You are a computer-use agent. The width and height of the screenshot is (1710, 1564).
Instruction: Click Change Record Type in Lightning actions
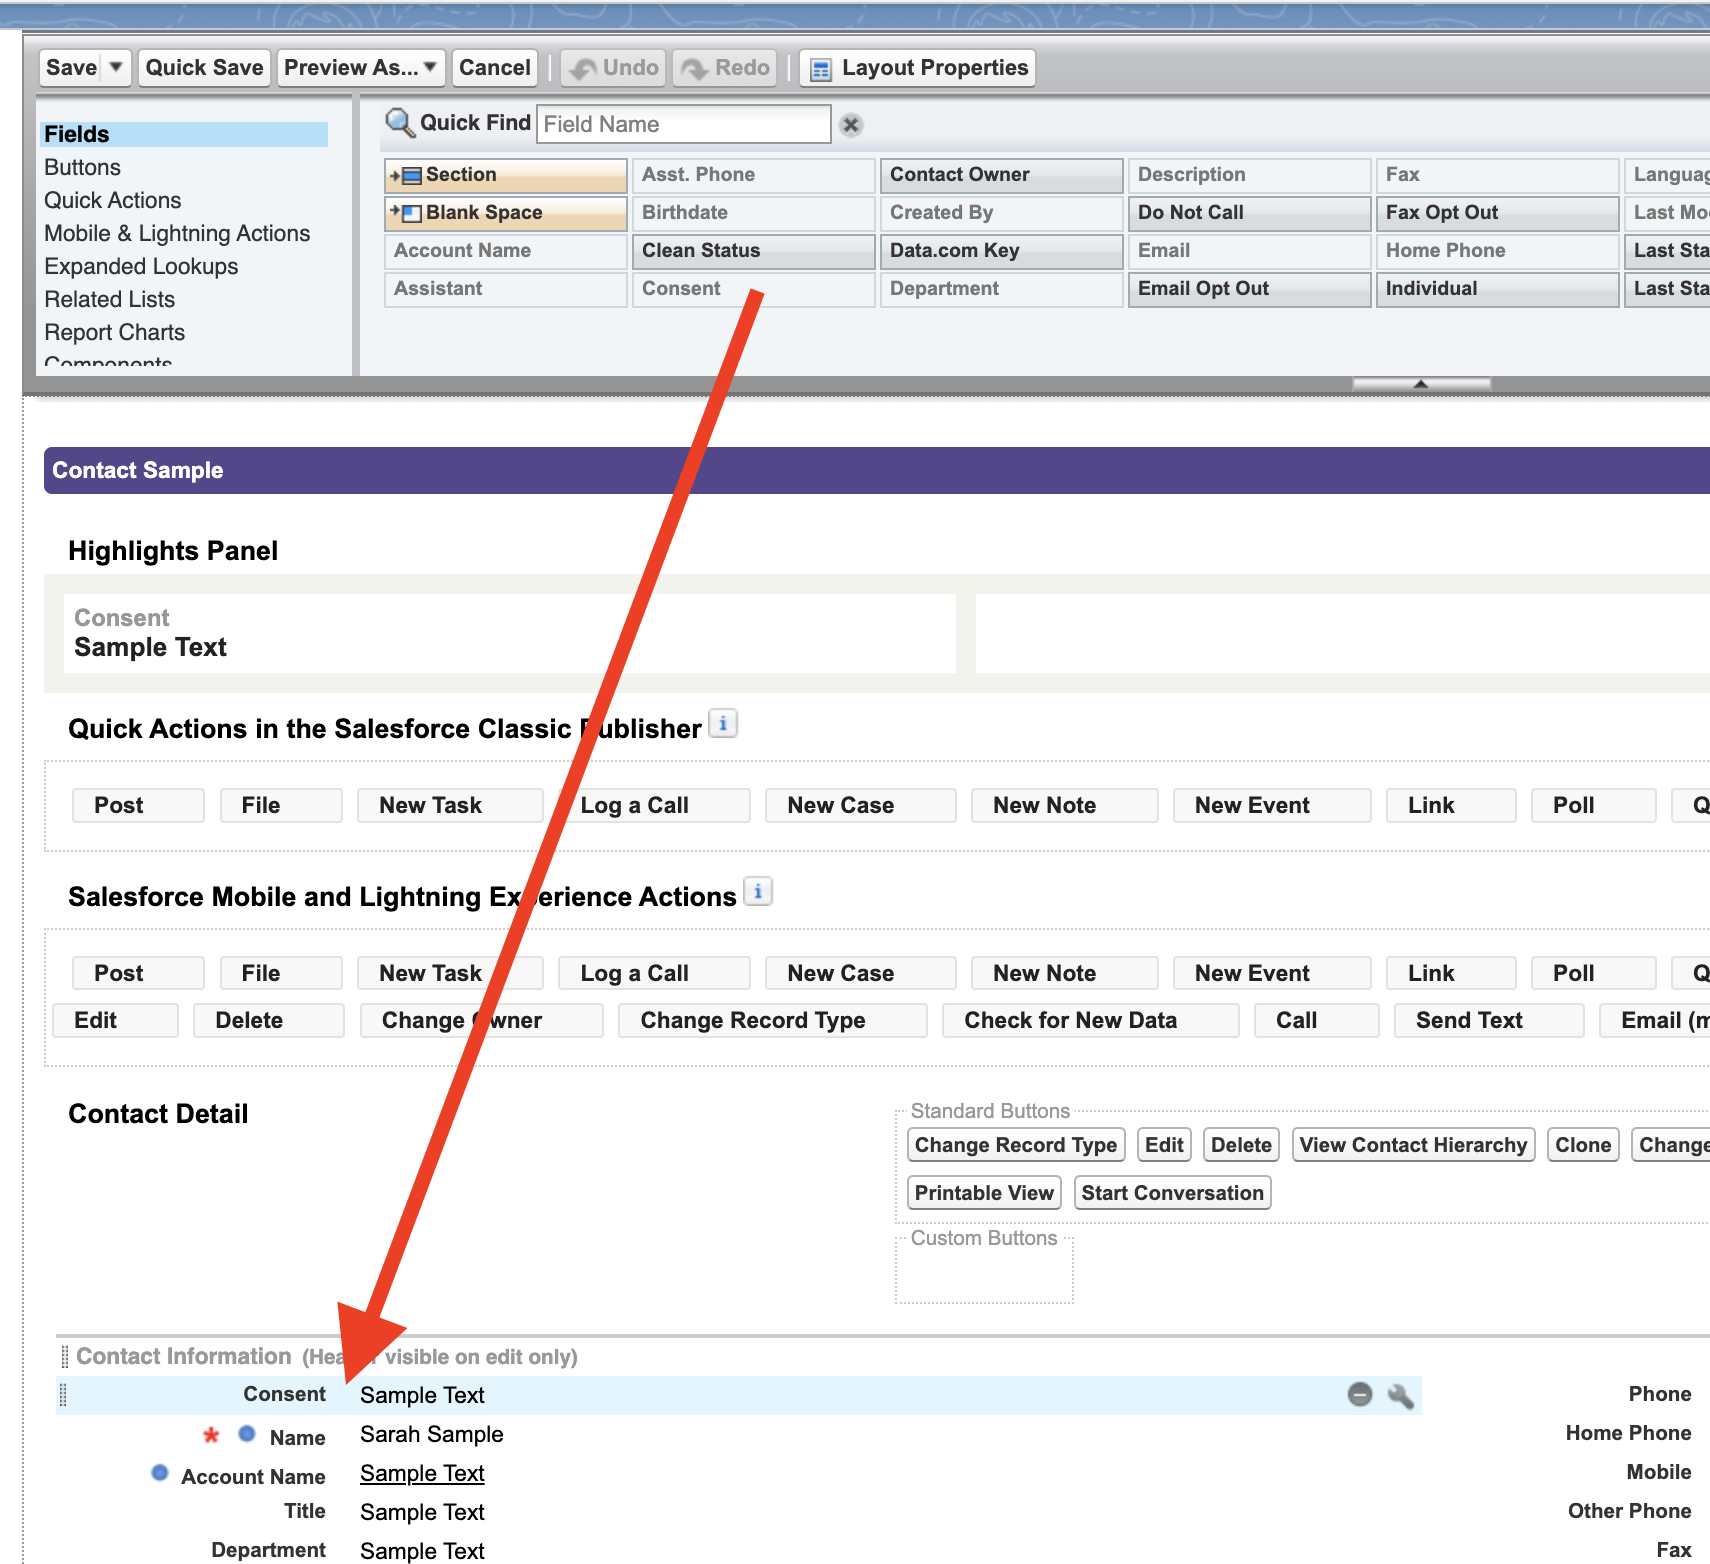pyautogui.click(x=772, y=1020)
